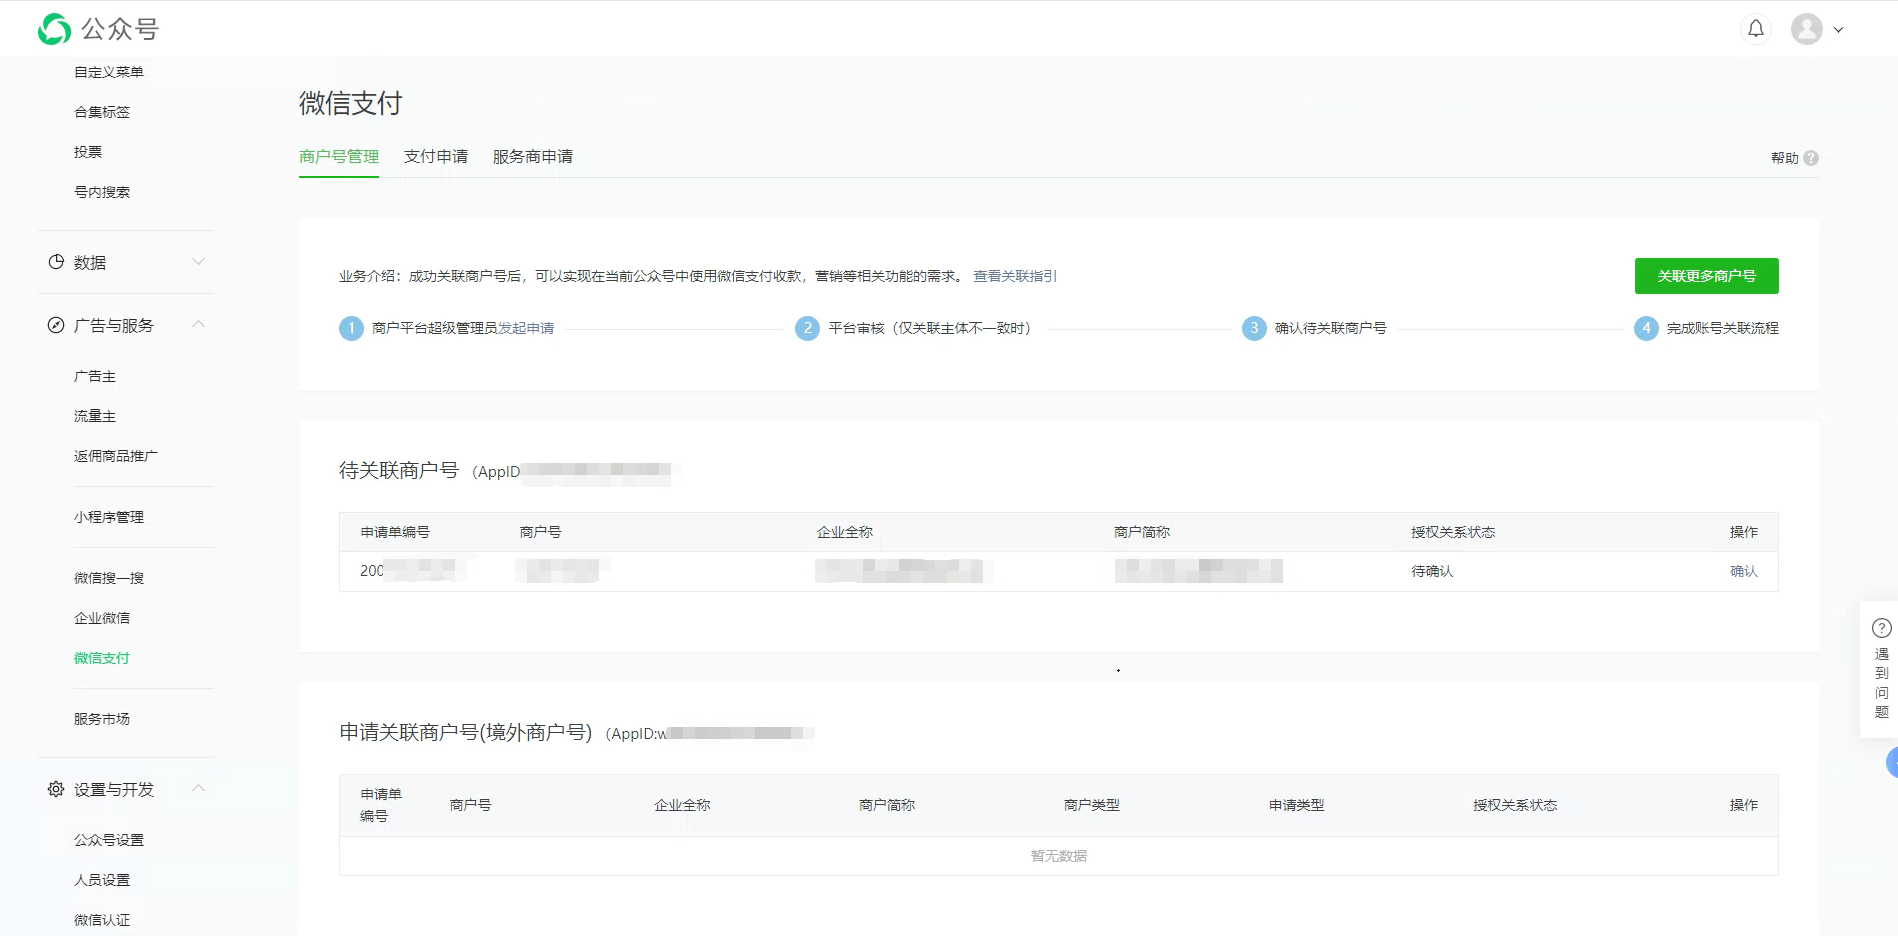The image size is (1898, 936).
Task: Click the 数据 pie chart icon
Action: click(56, 262)
